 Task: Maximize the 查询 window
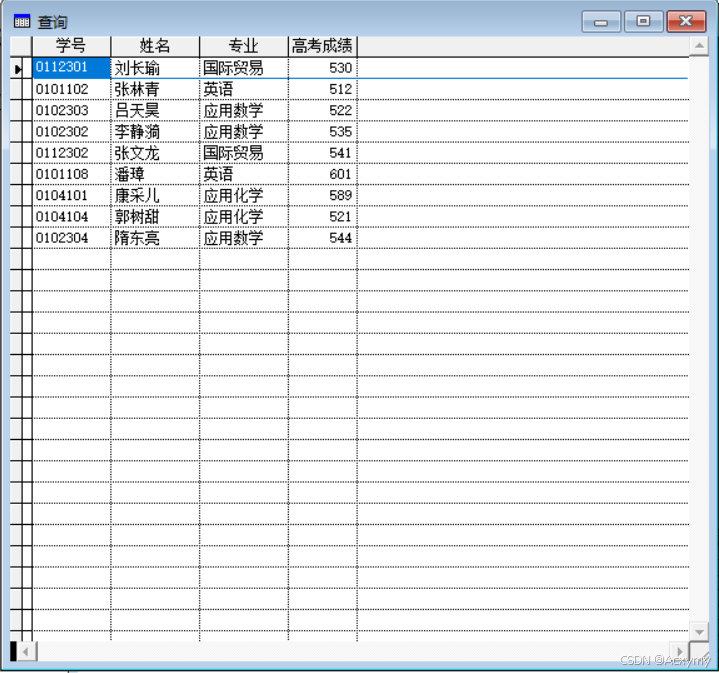click(x=643, y=21)
